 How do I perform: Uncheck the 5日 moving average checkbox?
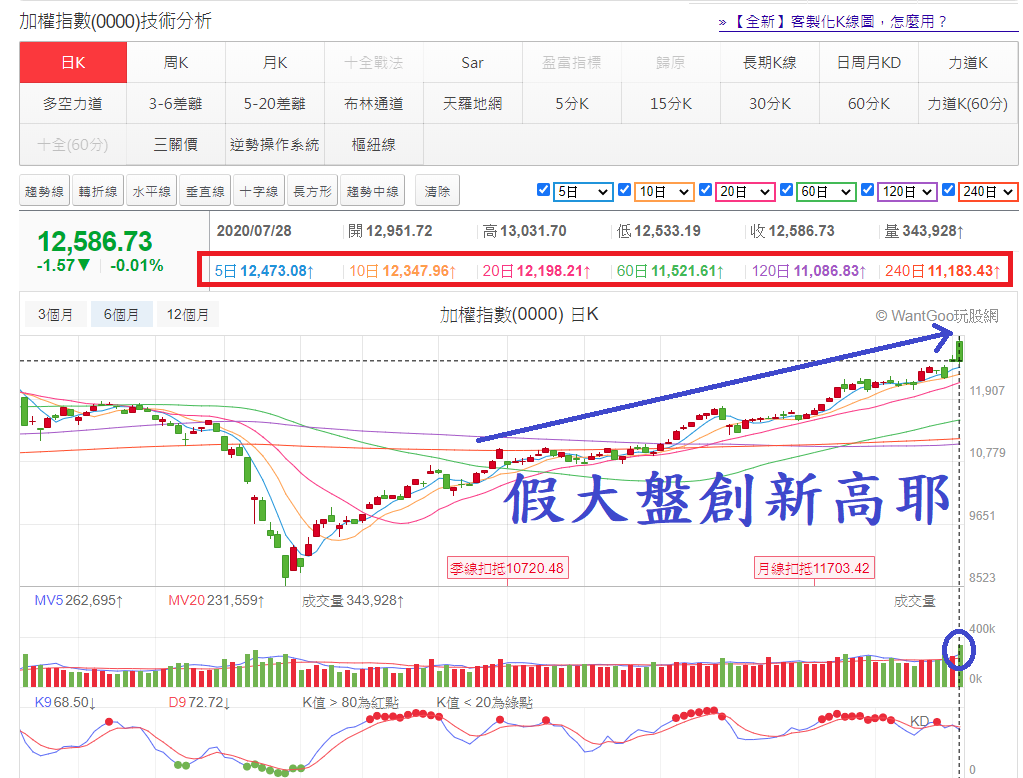click(543, 190)
